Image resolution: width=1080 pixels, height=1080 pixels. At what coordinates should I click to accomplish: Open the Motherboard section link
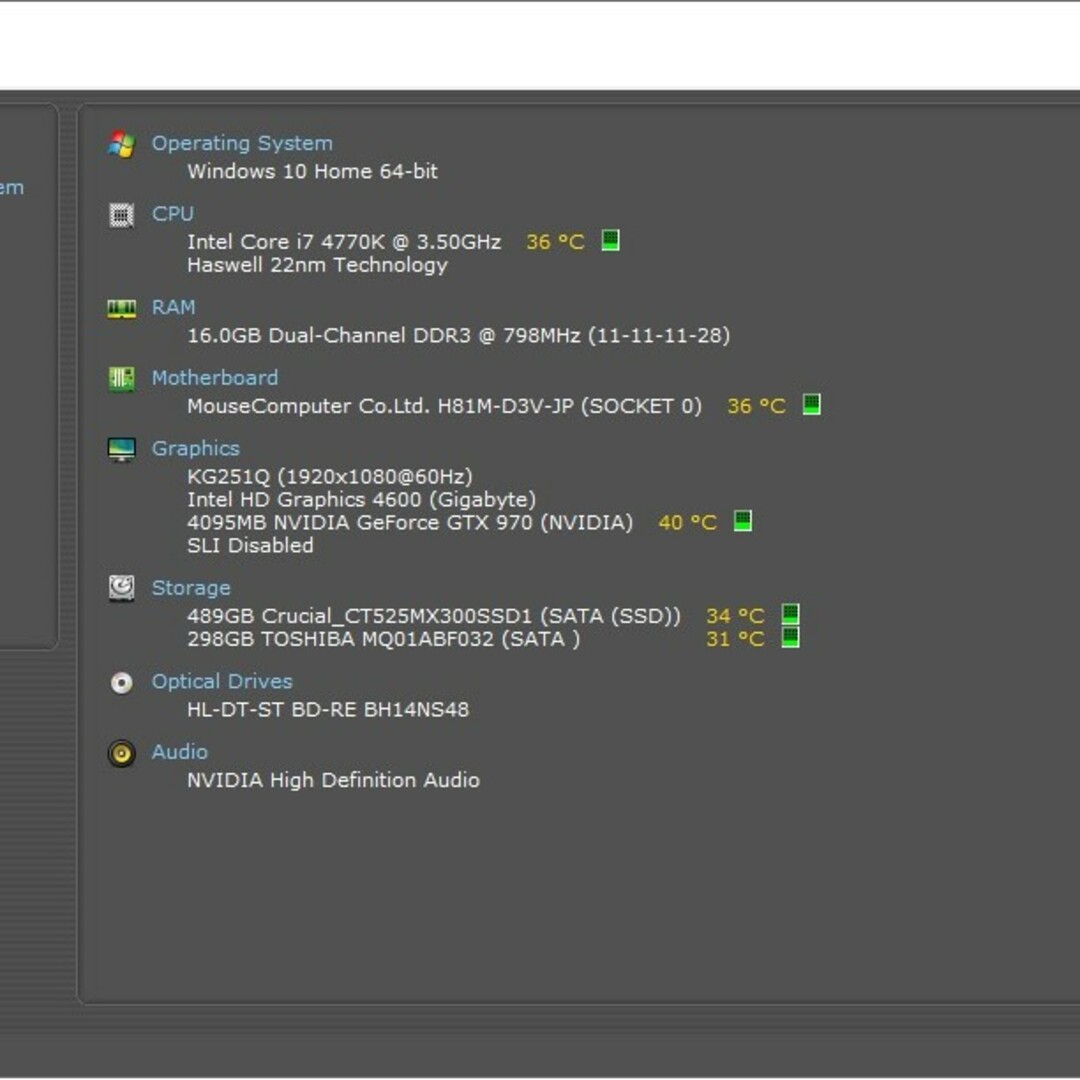[x=215, y=377]
